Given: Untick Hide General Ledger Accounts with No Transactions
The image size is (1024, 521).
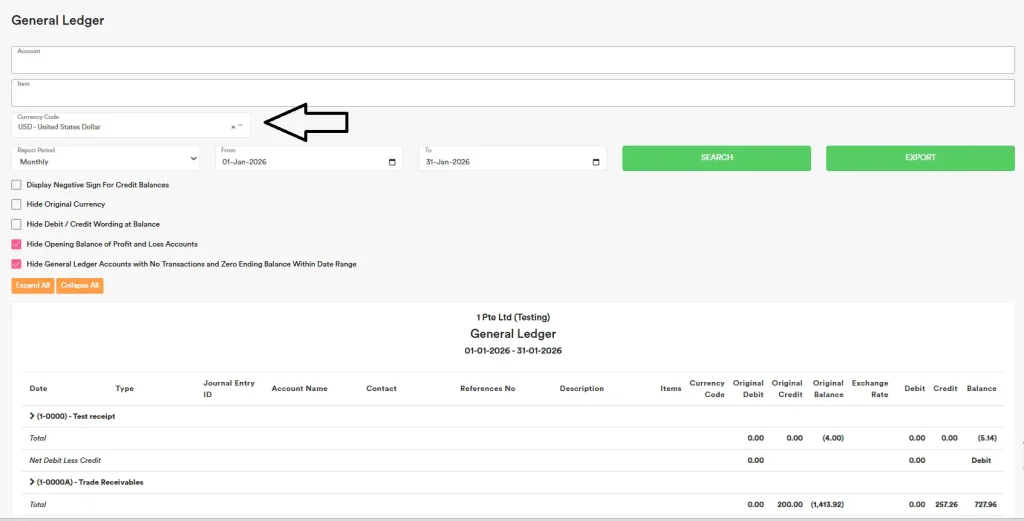Looking at the screenshot, I should point(16,264).
